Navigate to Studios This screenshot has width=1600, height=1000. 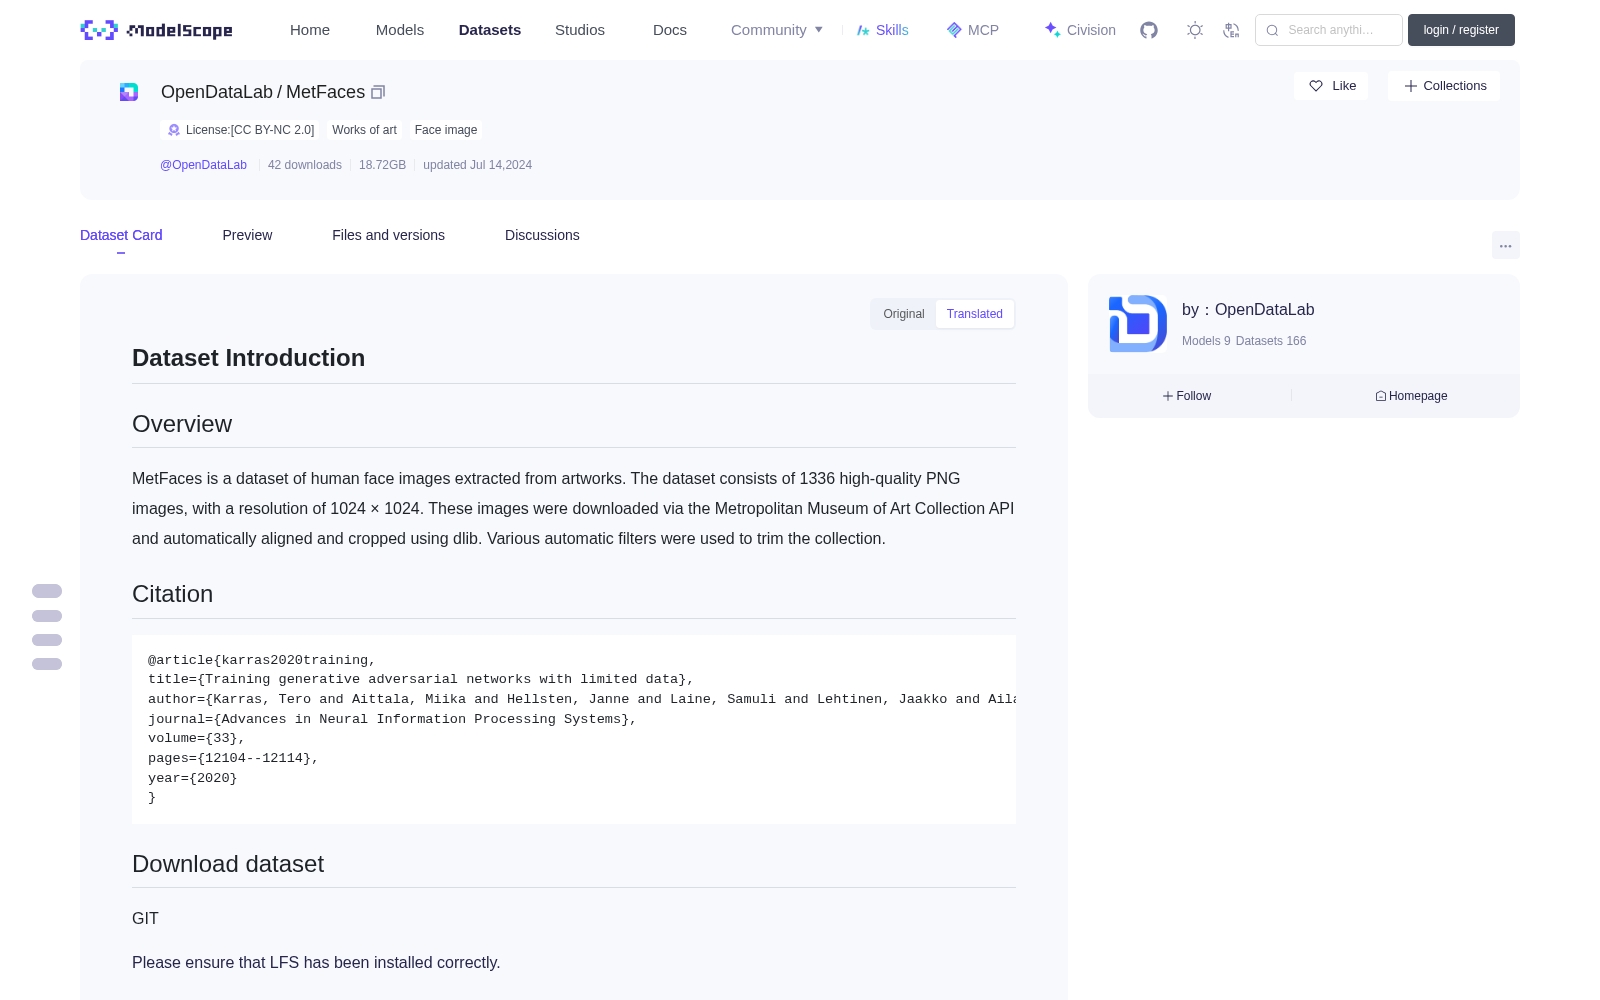tap(580, 30)
